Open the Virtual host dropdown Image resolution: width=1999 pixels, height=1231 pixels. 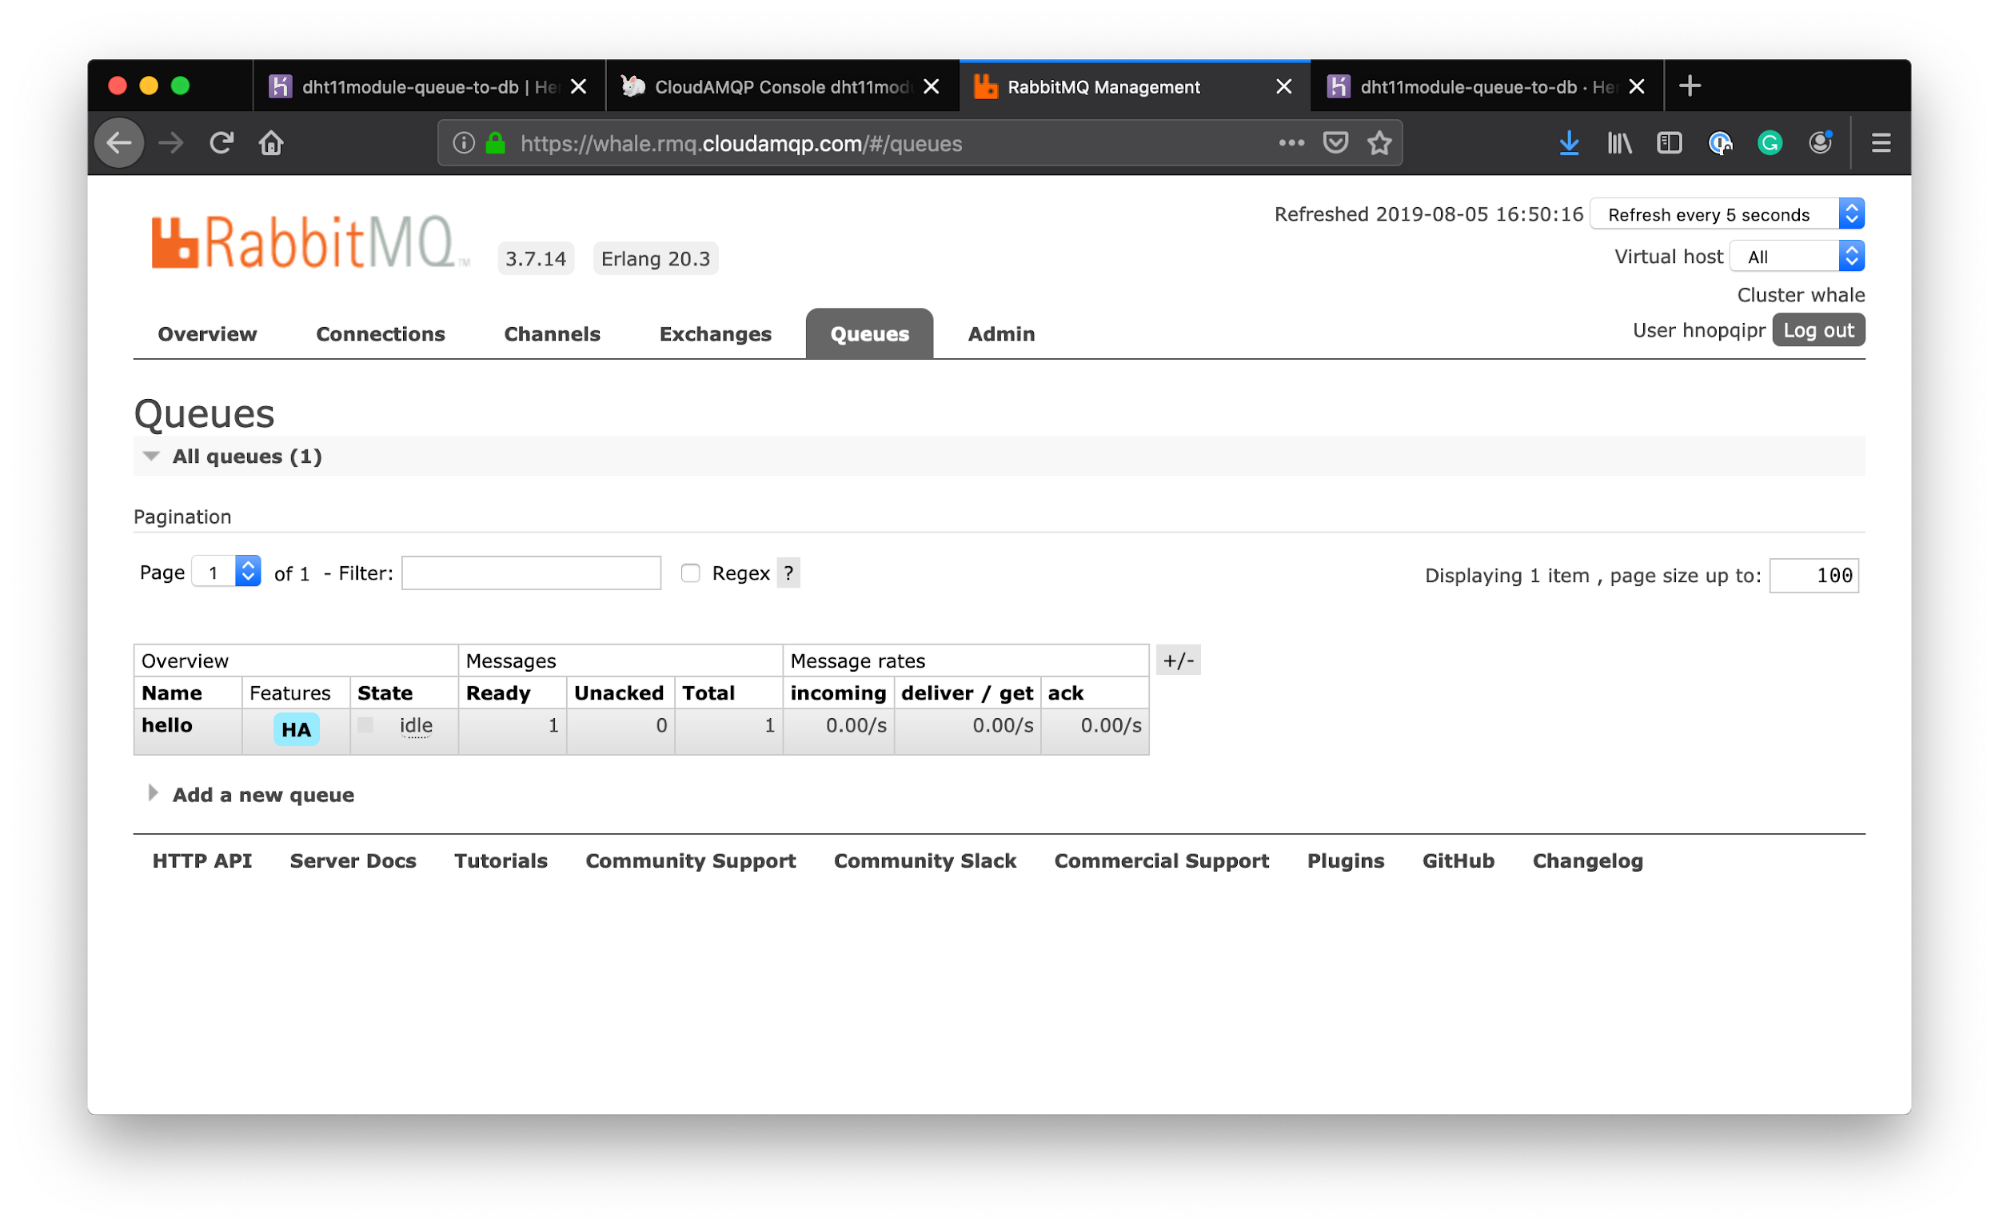(x=1797, y=257)
